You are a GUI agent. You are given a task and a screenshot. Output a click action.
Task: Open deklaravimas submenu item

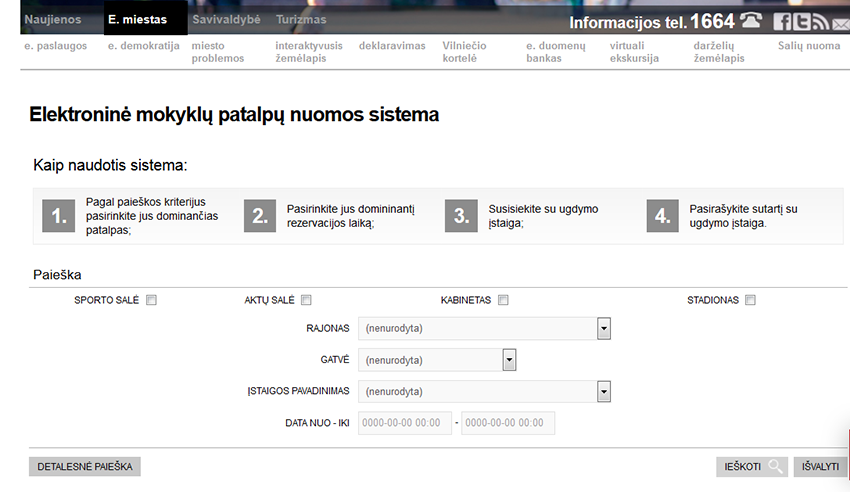(392, 46)
